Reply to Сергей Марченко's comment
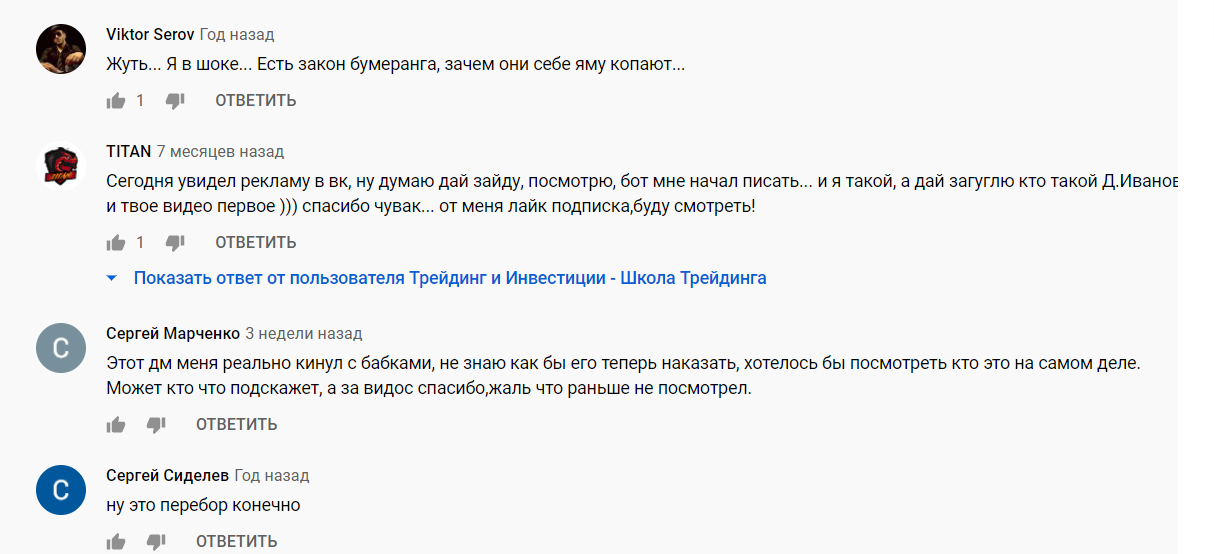 [236, 424]
